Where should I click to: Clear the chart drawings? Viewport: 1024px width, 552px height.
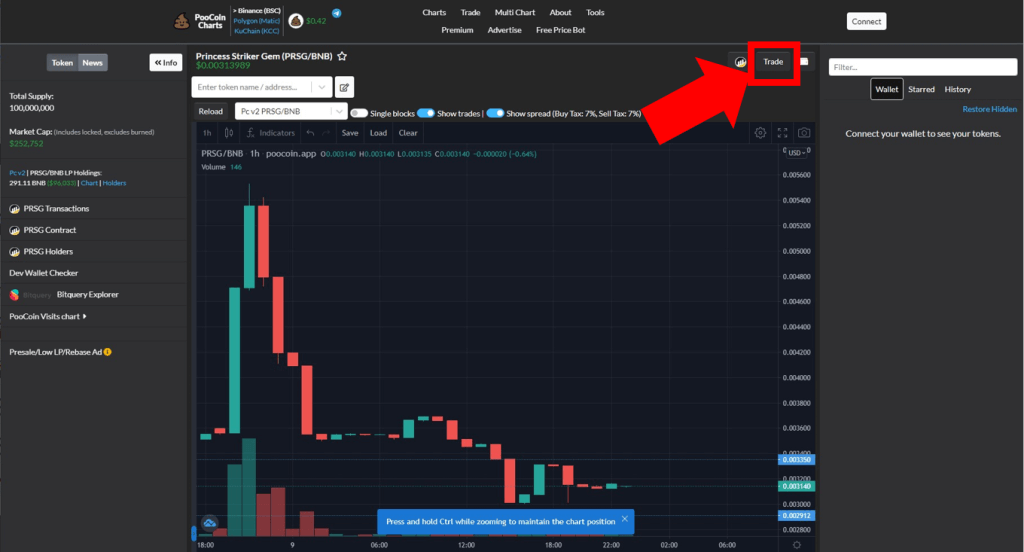408,133
